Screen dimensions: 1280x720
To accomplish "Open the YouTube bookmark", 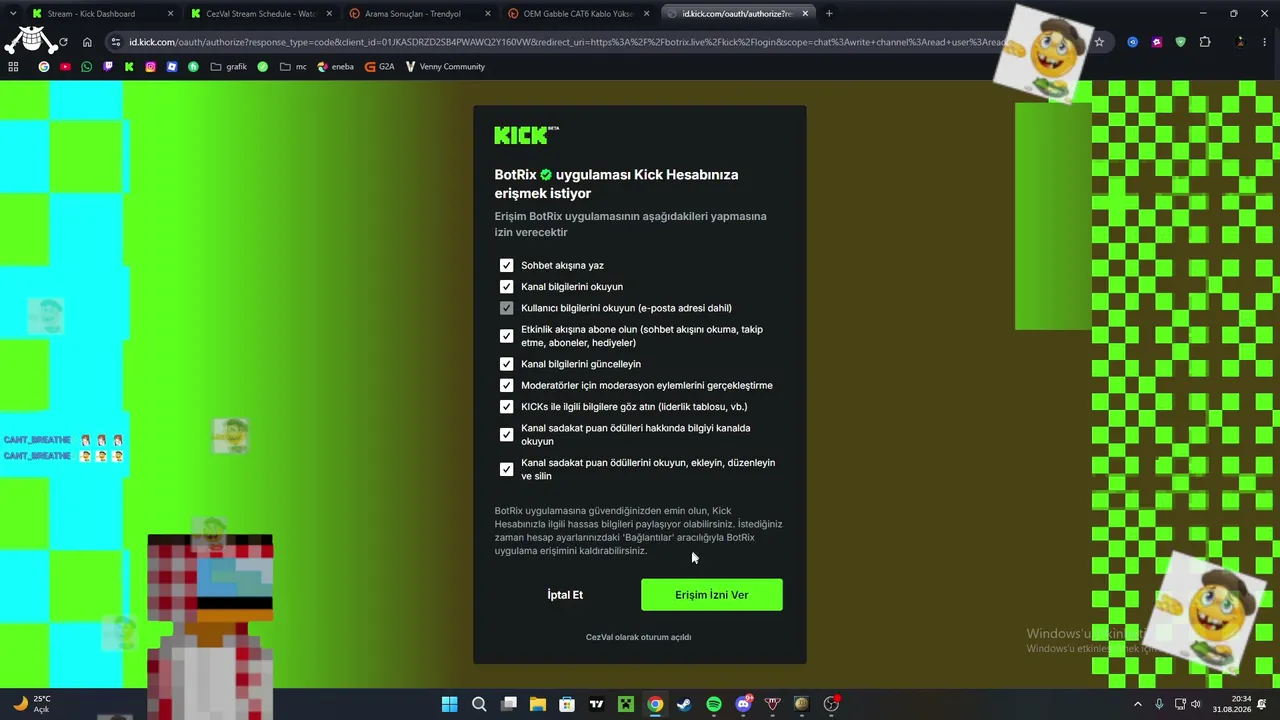I will [x=65, y=67].
